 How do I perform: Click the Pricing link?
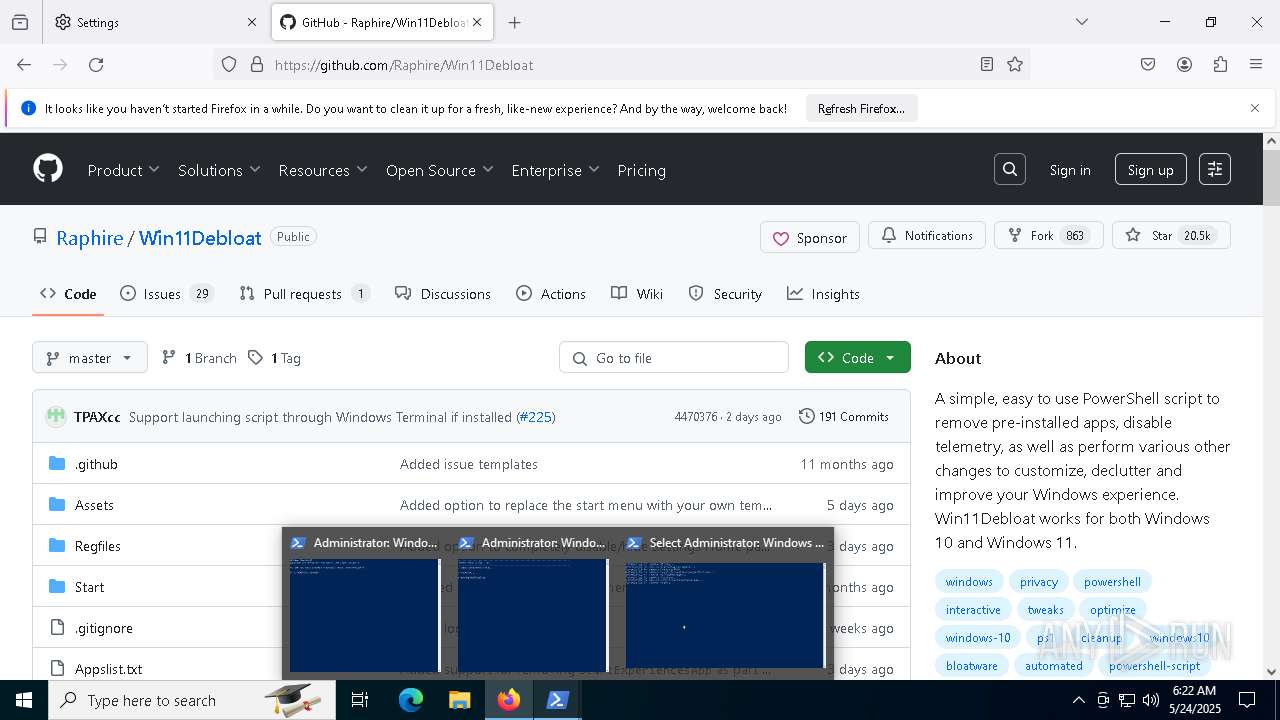pyautogui.click(x=642, y=170)
